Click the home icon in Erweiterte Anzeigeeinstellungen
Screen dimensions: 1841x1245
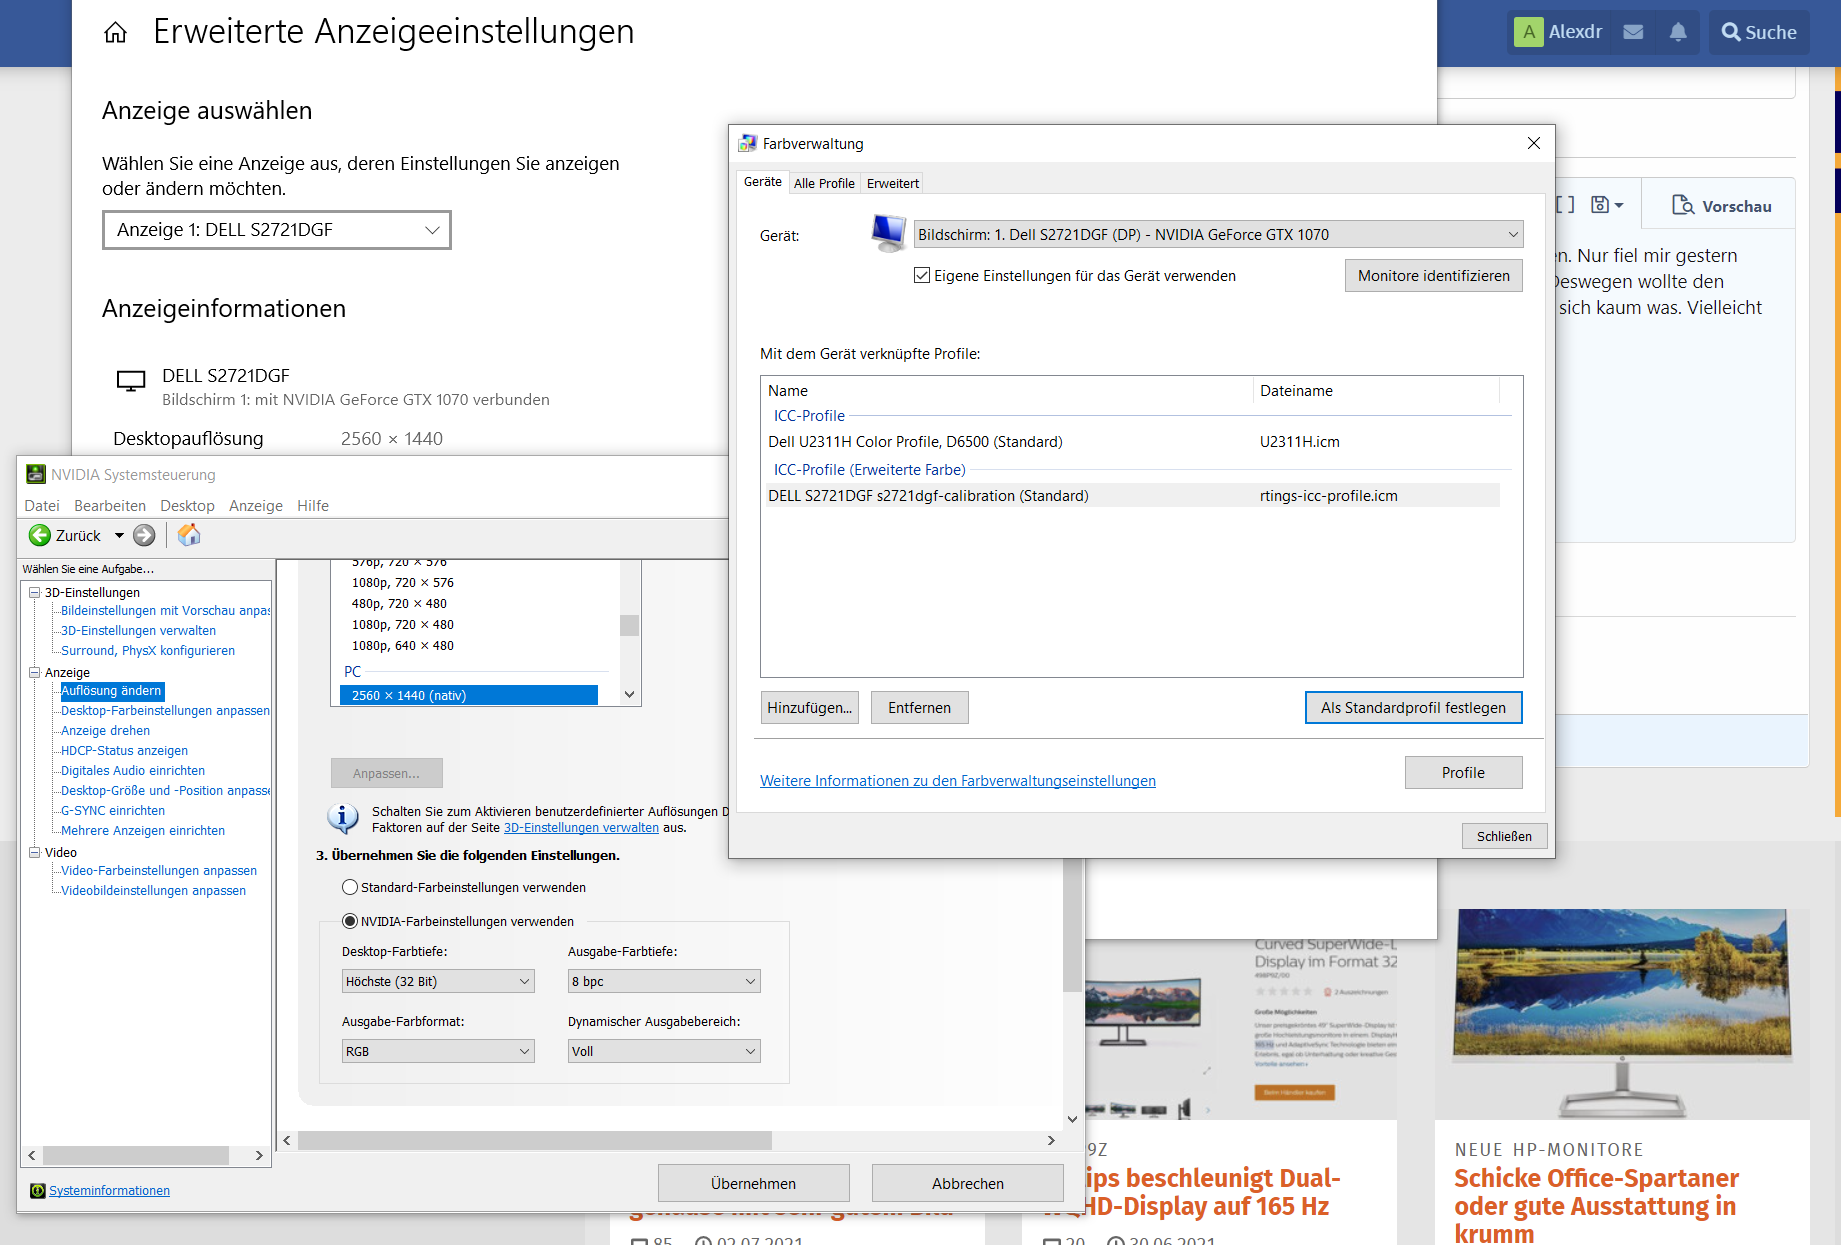[x=116, y=33]
